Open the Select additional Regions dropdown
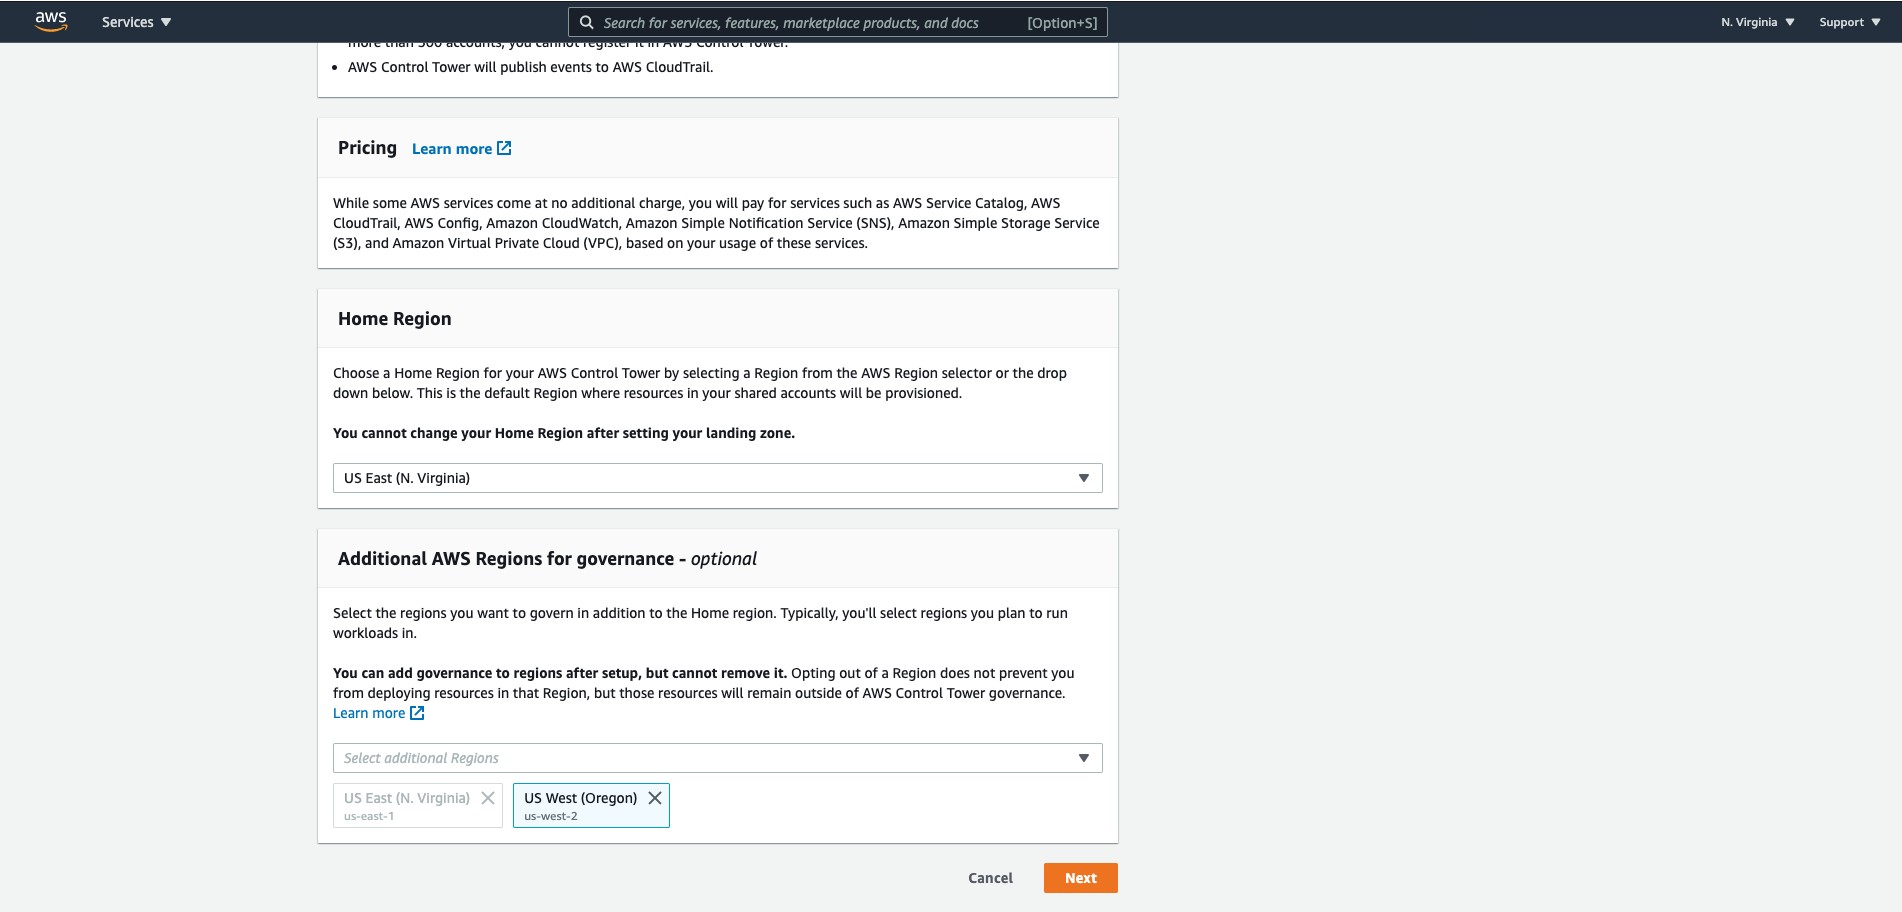The image size is (1902, 912). click(x=718, y=758)
